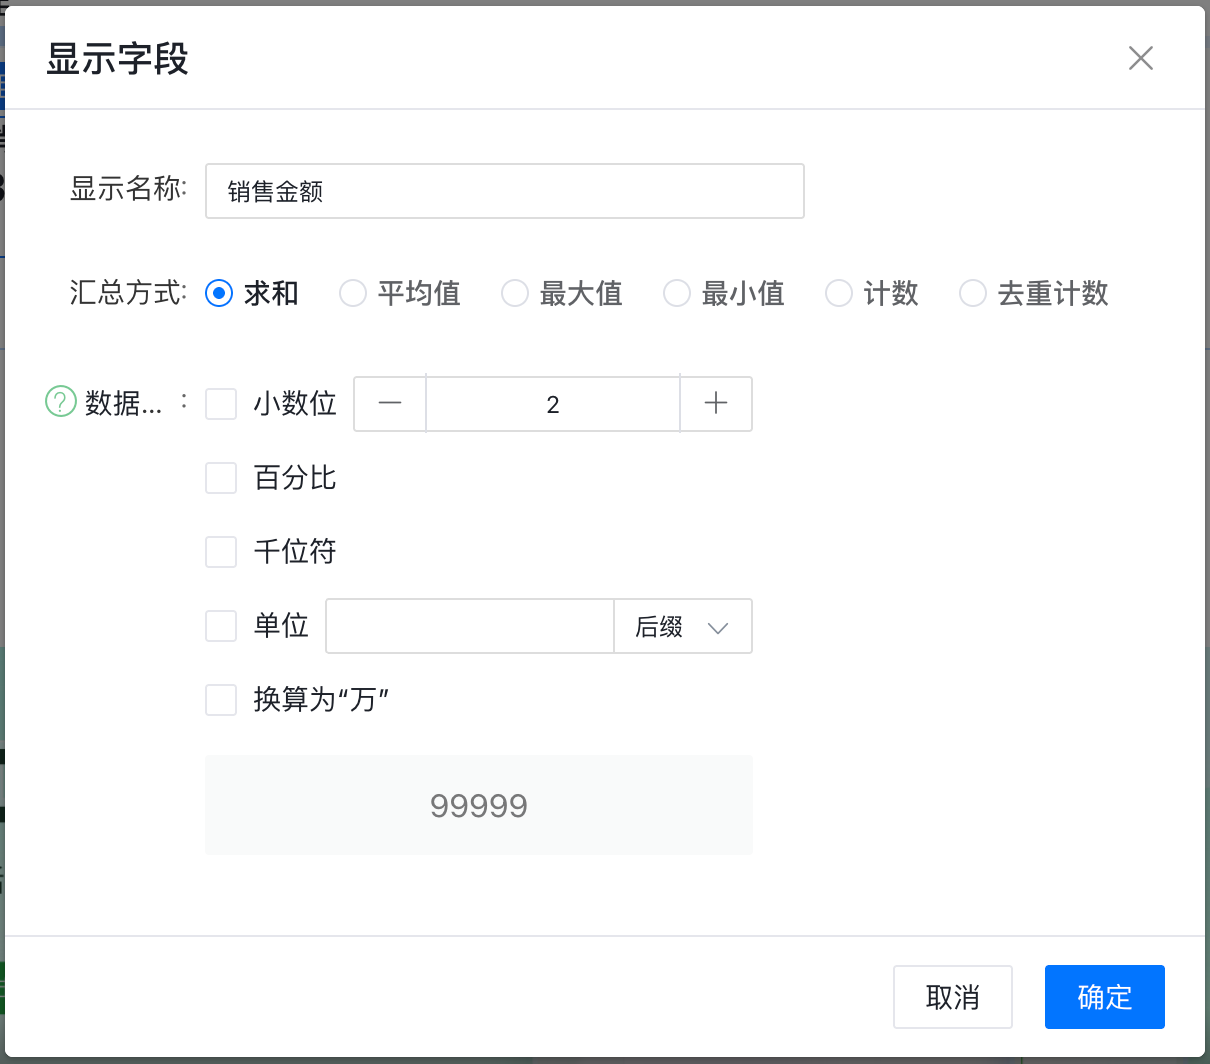Viewport: 1210px width, 1064px height.
Task: Select 计数 aggregation option
Action: (x=839, y=293)
